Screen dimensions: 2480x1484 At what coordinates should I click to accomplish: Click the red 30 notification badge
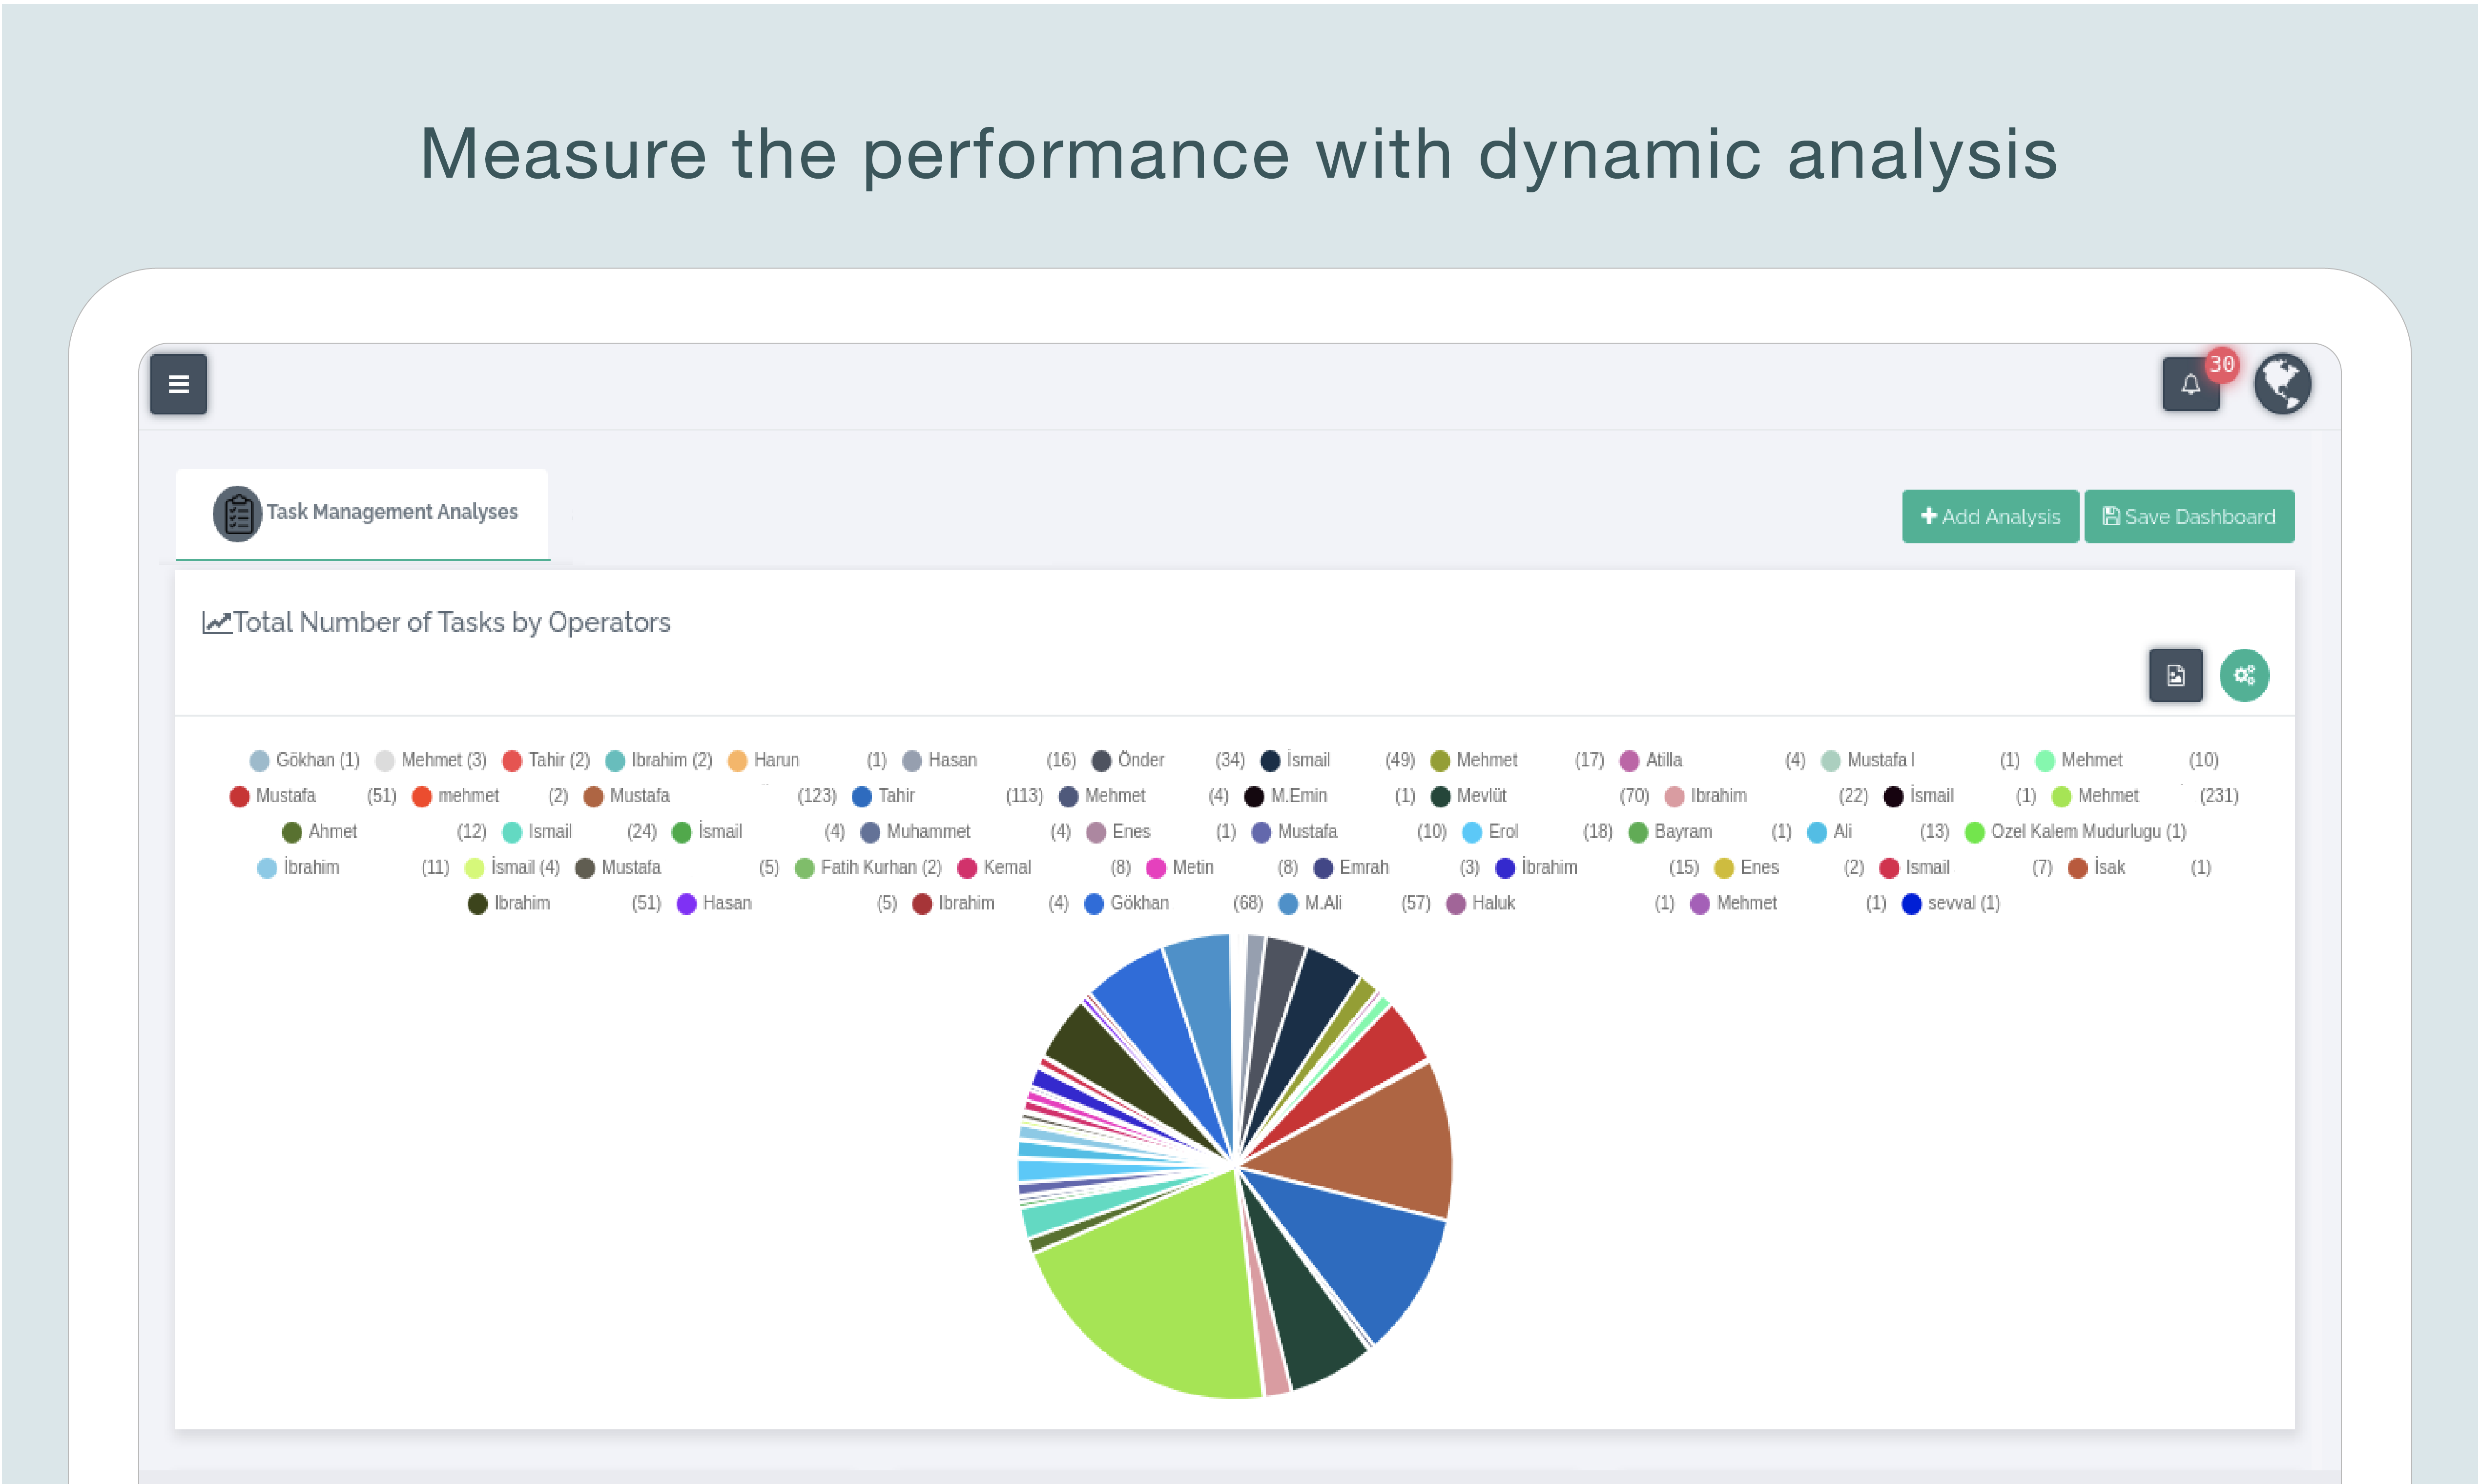pyautogui.click(x=2222, y=365)
